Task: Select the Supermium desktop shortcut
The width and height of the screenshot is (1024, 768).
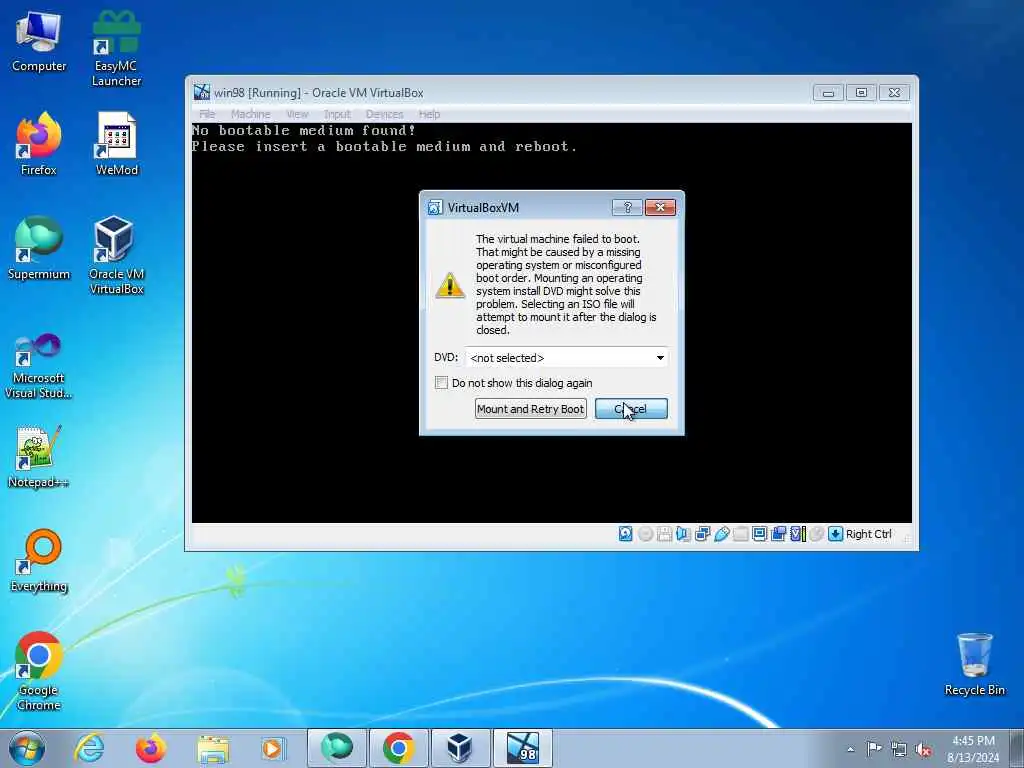Action: [x=39, y=249]
